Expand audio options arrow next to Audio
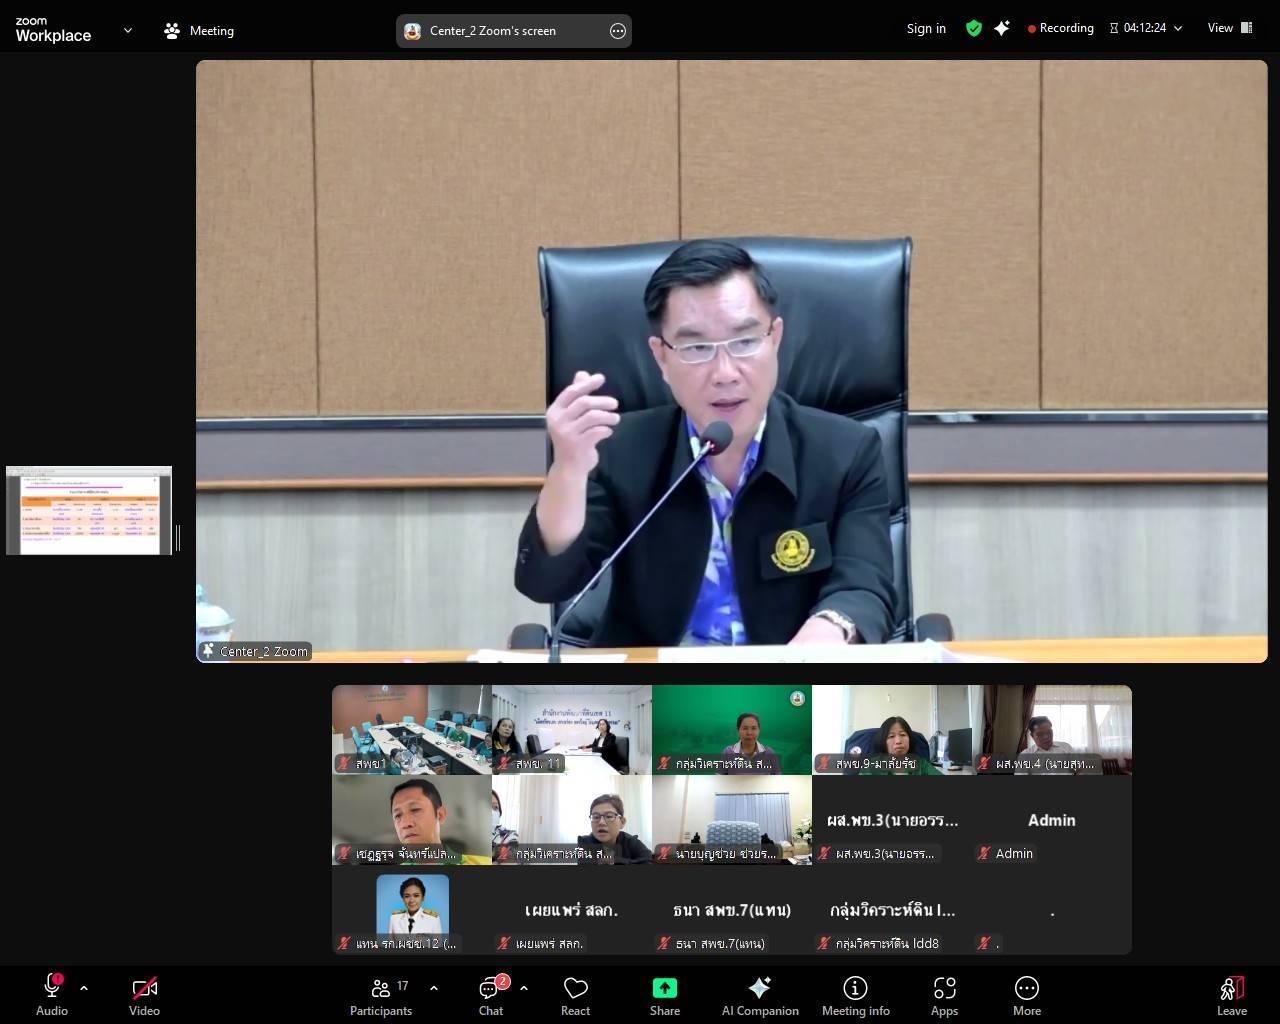This screenshot has width=1280, height=1024. tap(84, 988)
